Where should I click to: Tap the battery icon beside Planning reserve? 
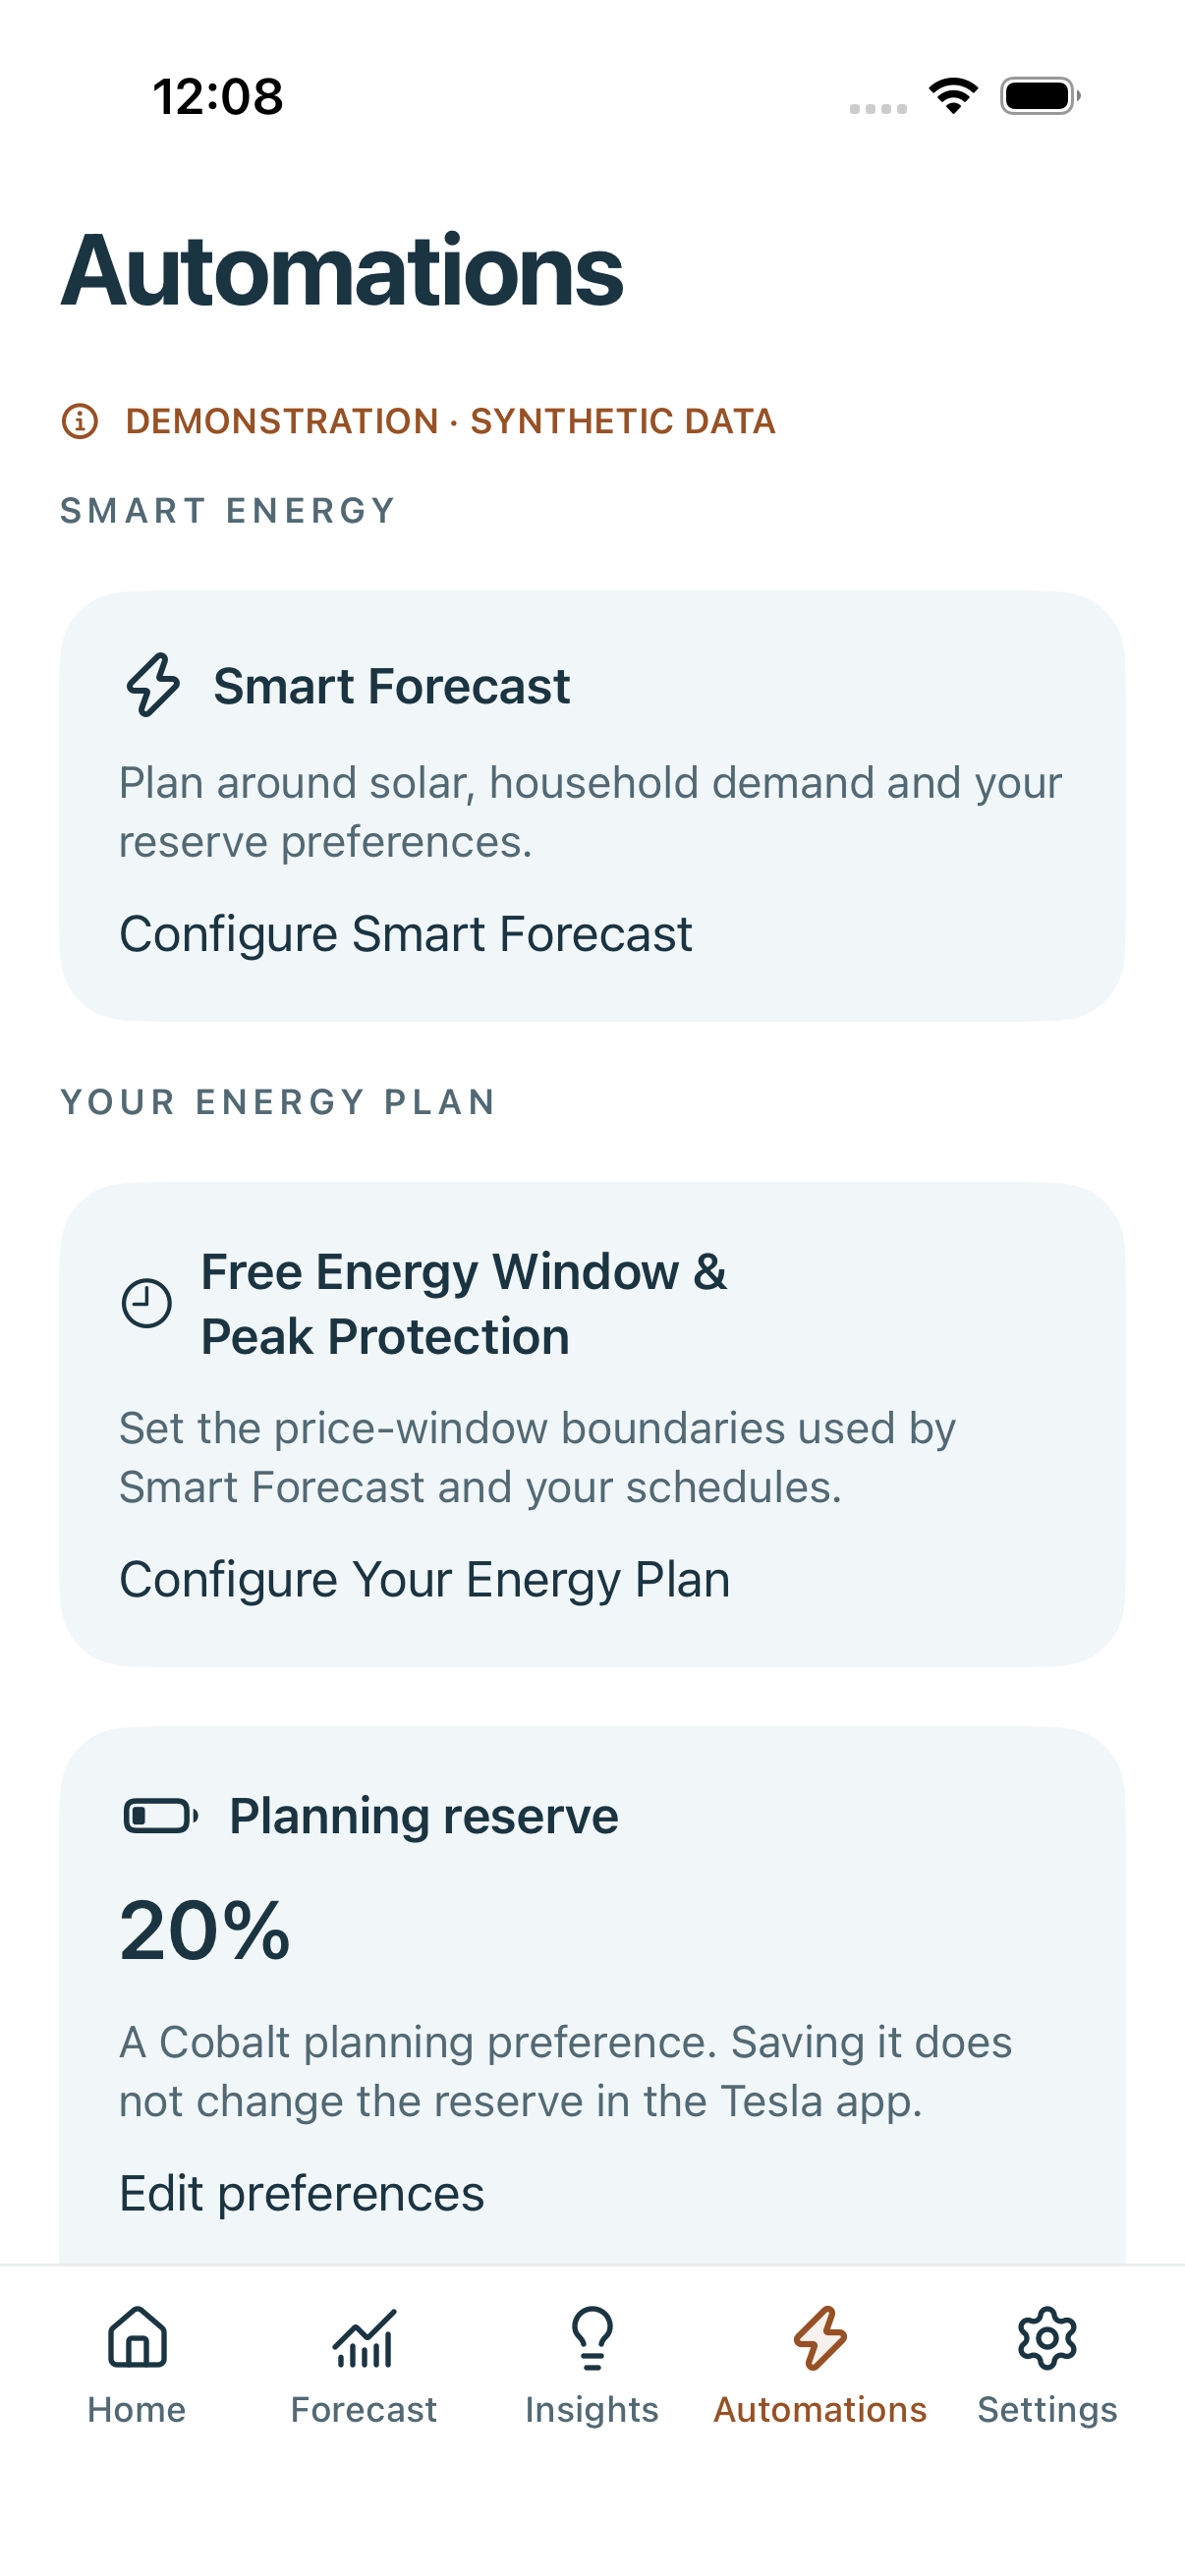point(161,1816)
